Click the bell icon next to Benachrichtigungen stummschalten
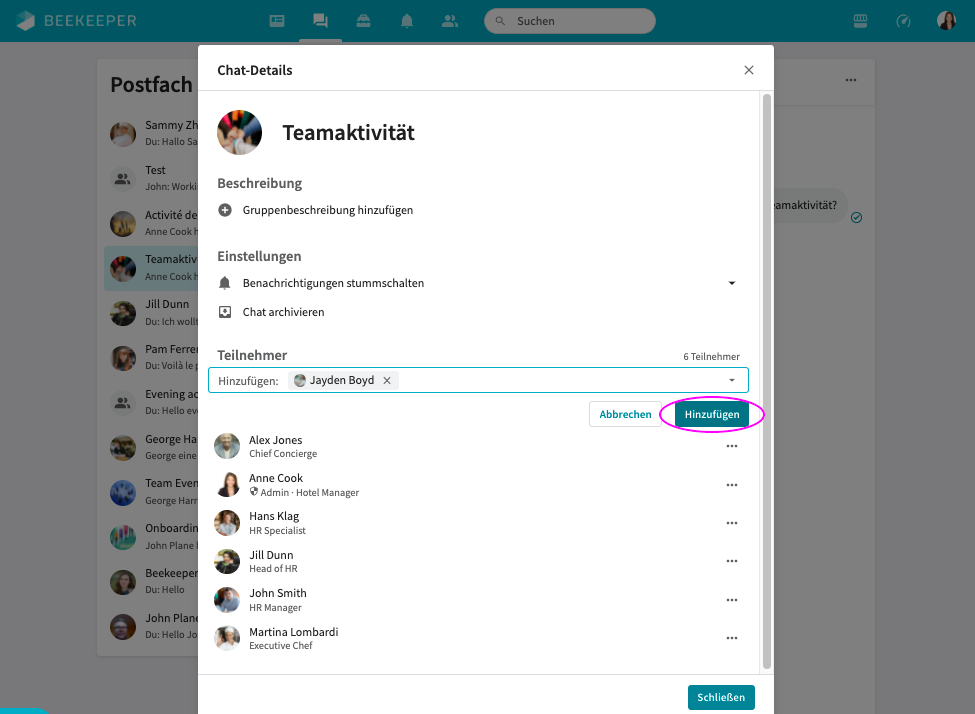 coord(225,284)
